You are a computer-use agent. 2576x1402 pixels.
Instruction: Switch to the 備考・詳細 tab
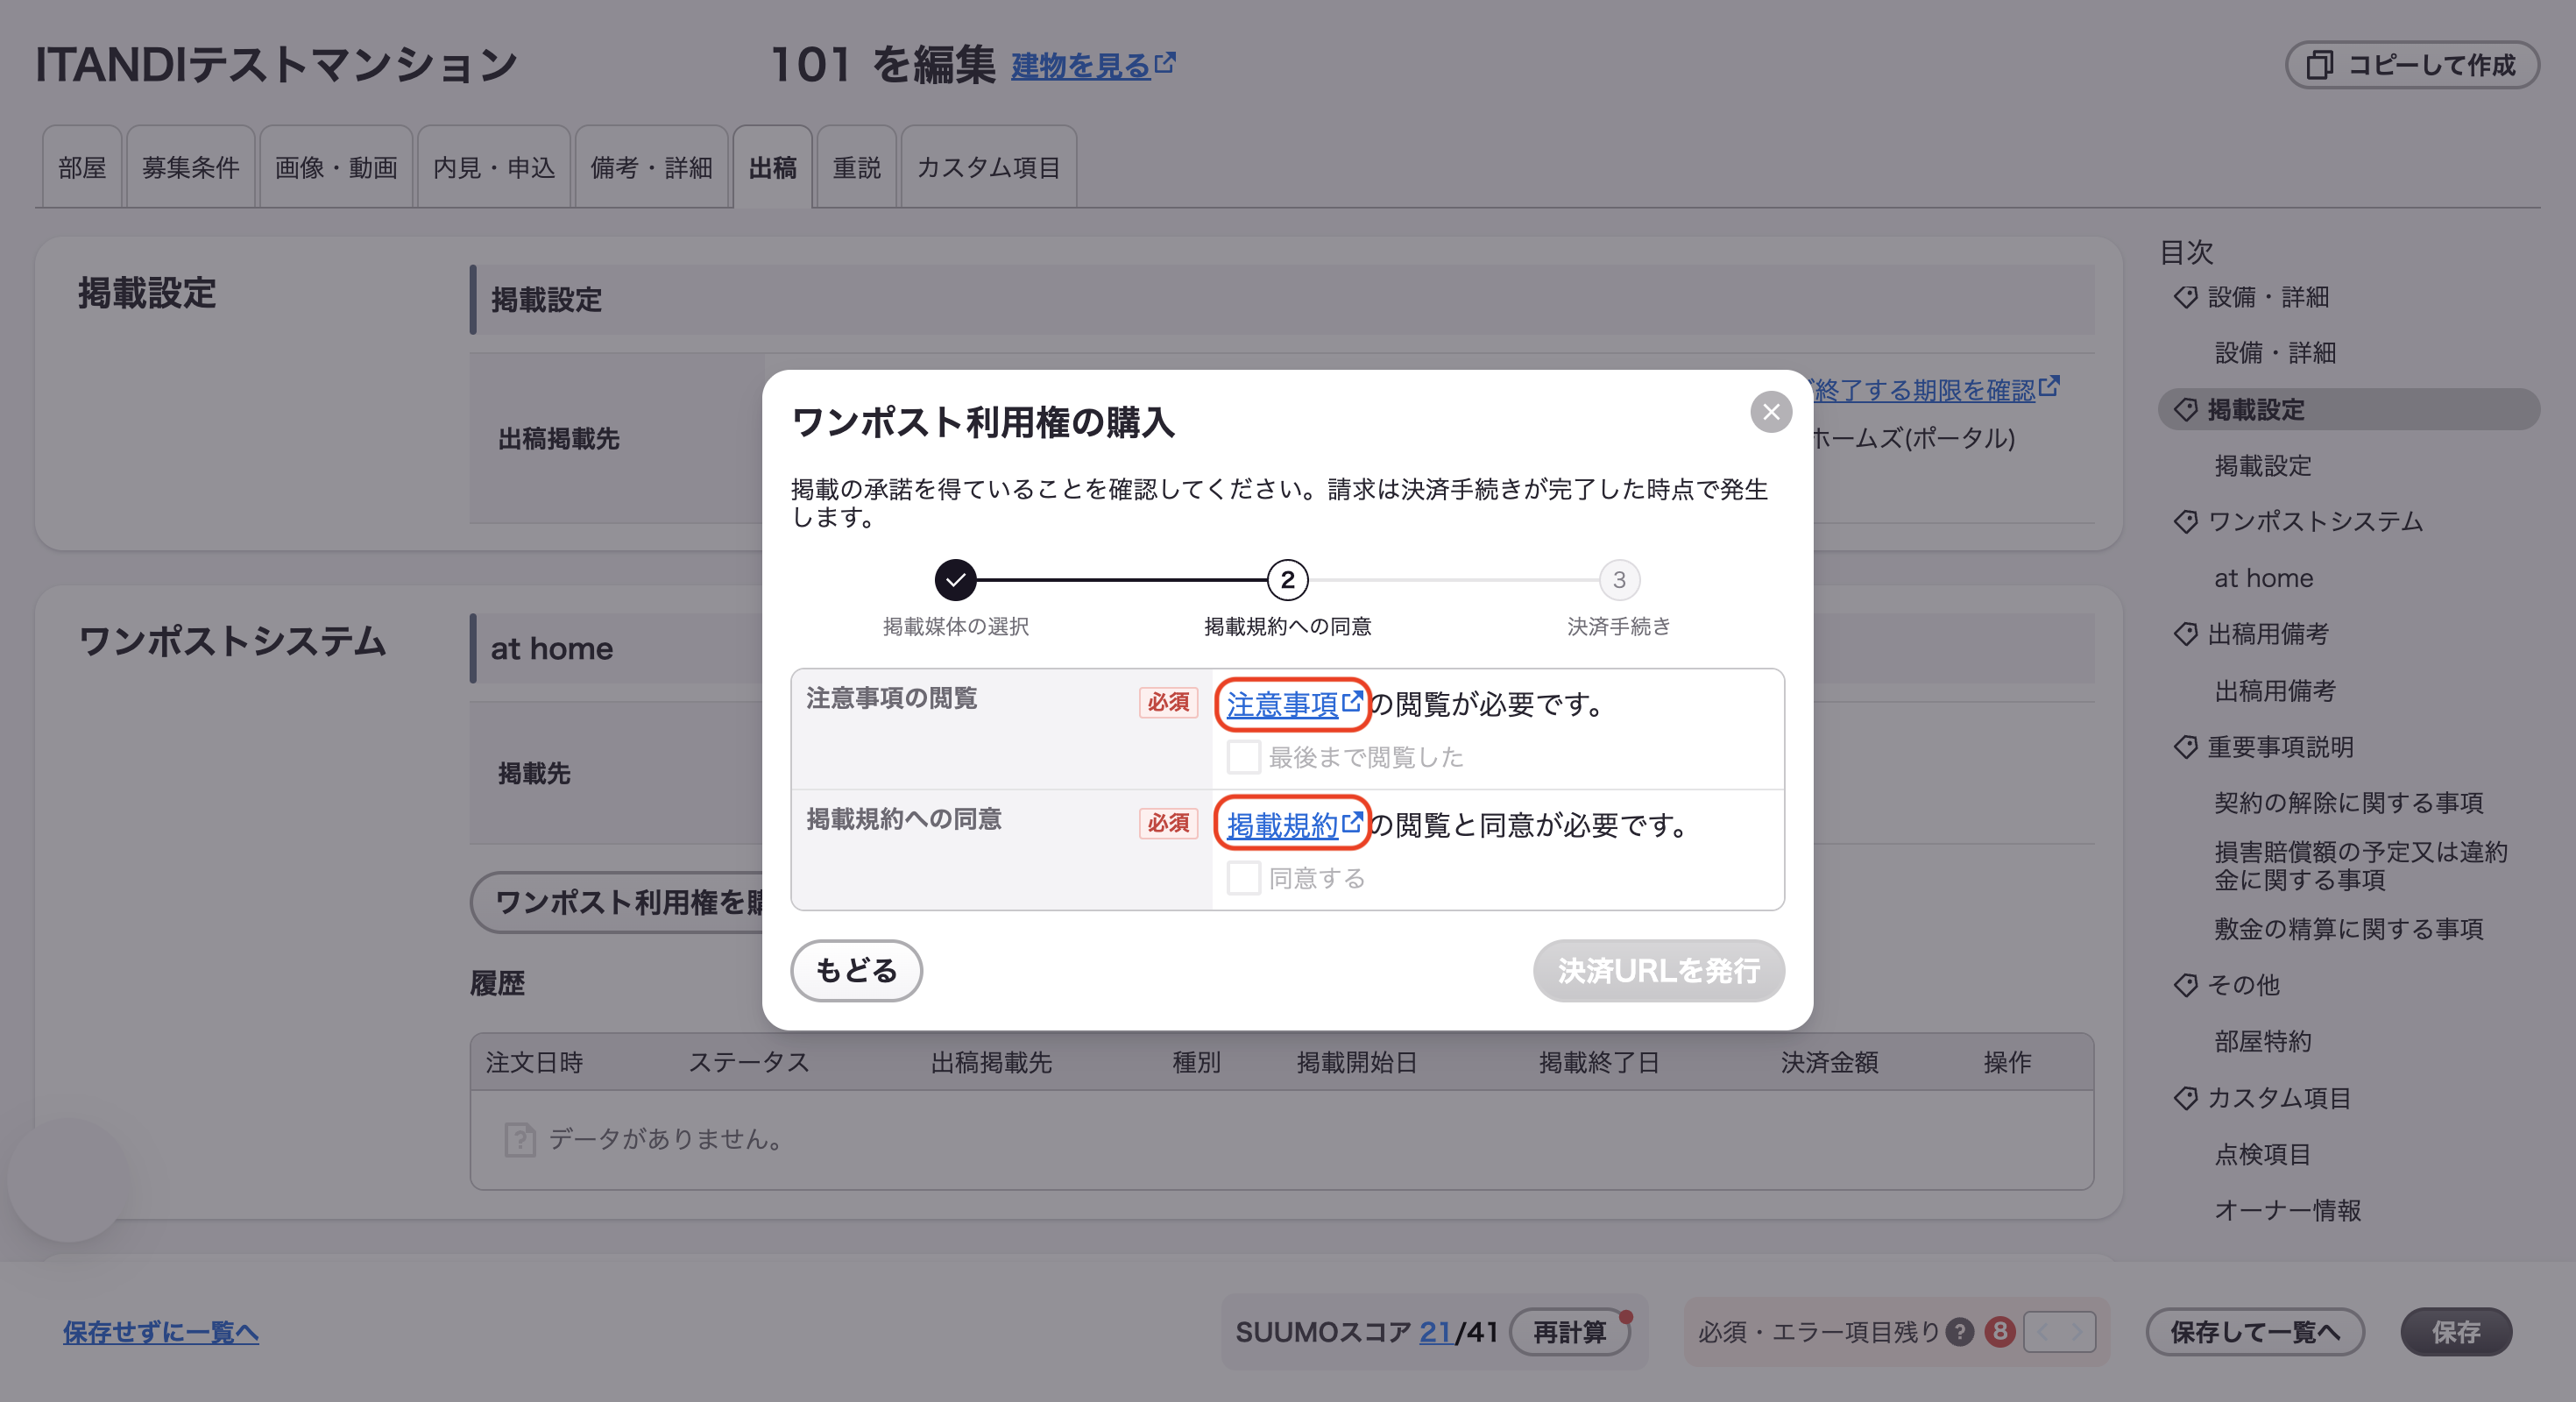click(x=651, y=167)
